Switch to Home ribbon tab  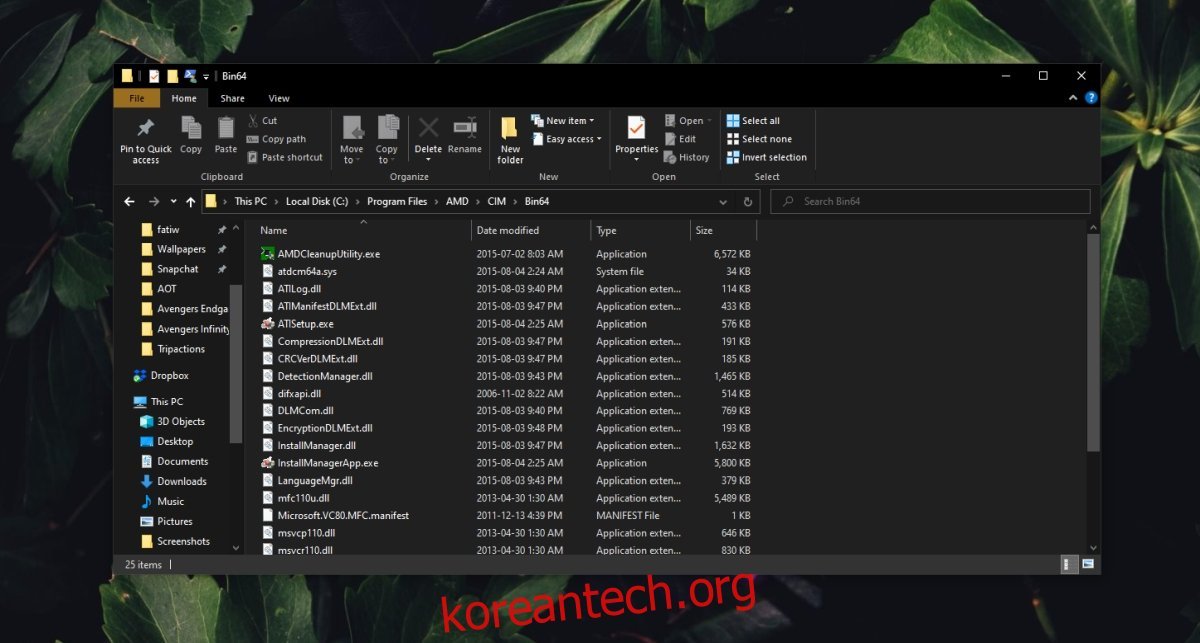[184, 98]
